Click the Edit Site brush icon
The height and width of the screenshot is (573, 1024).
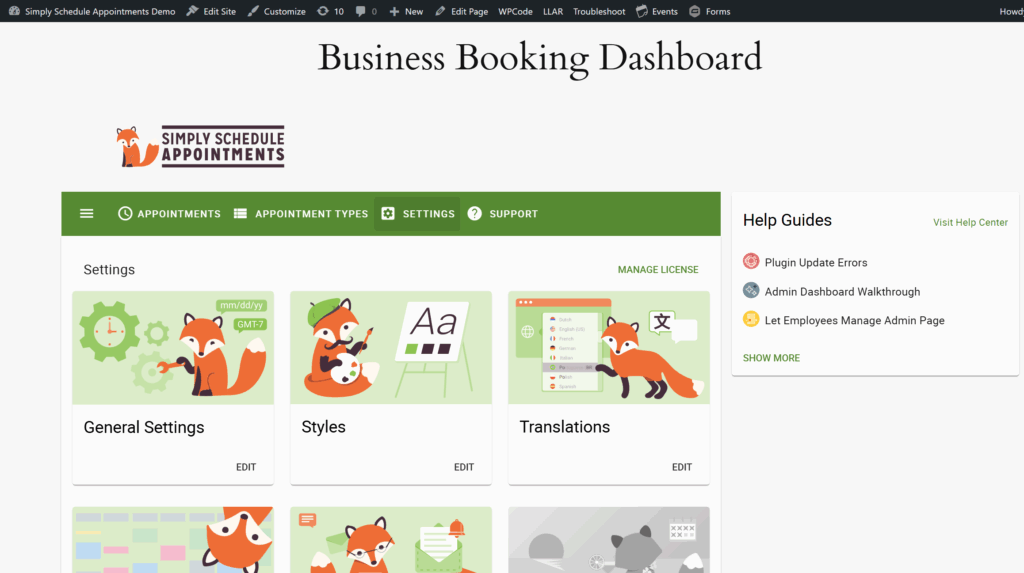coord(192,11)
